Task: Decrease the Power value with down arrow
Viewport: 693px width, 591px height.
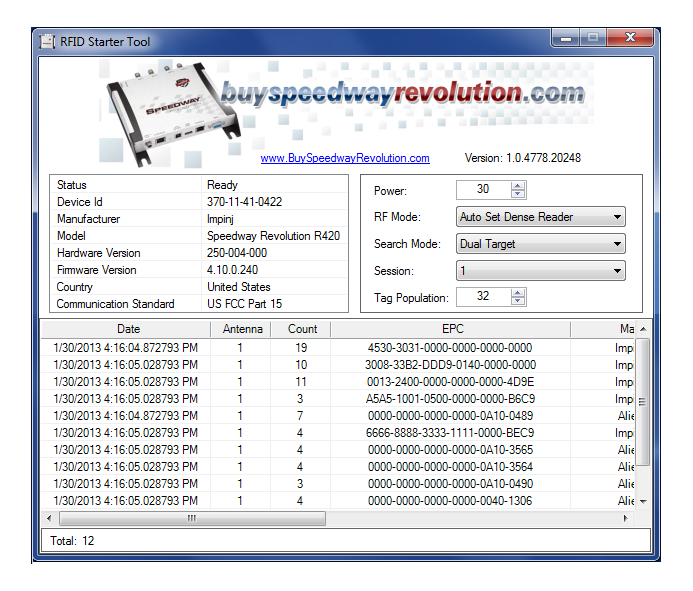Action: pos(518,194)
